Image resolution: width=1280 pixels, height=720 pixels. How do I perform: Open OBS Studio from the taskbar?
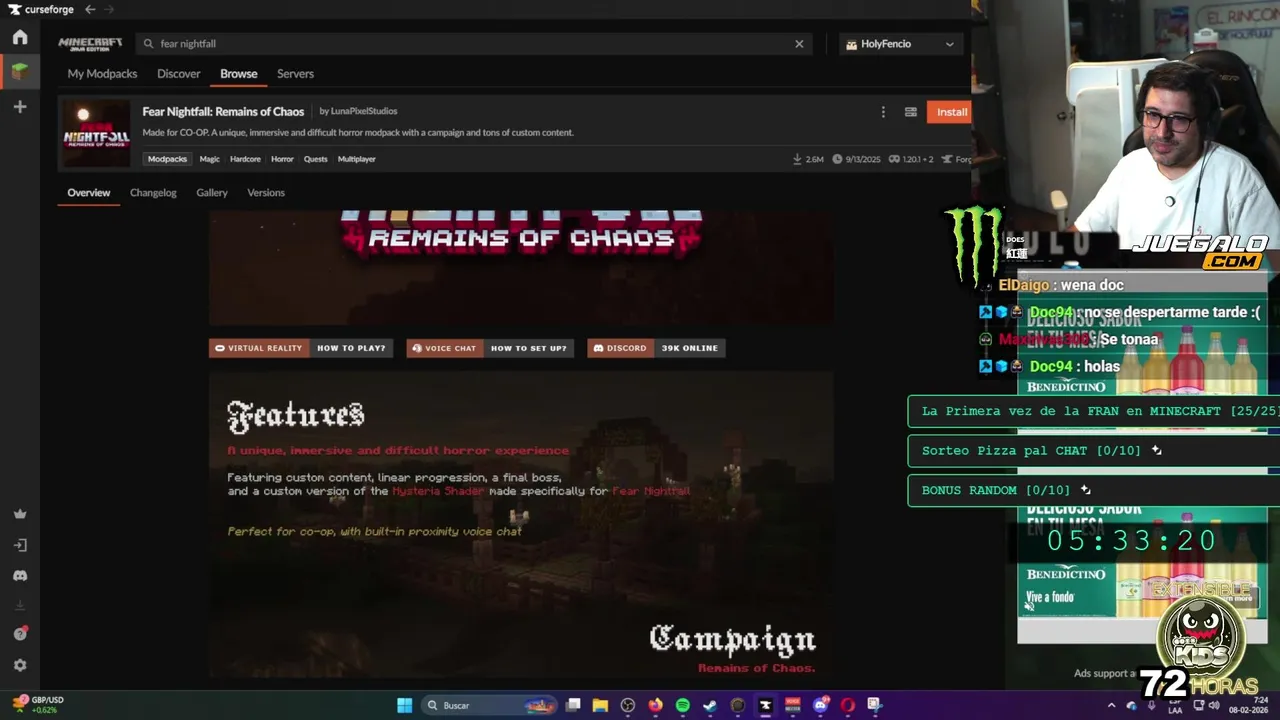[x=628, y=705]
